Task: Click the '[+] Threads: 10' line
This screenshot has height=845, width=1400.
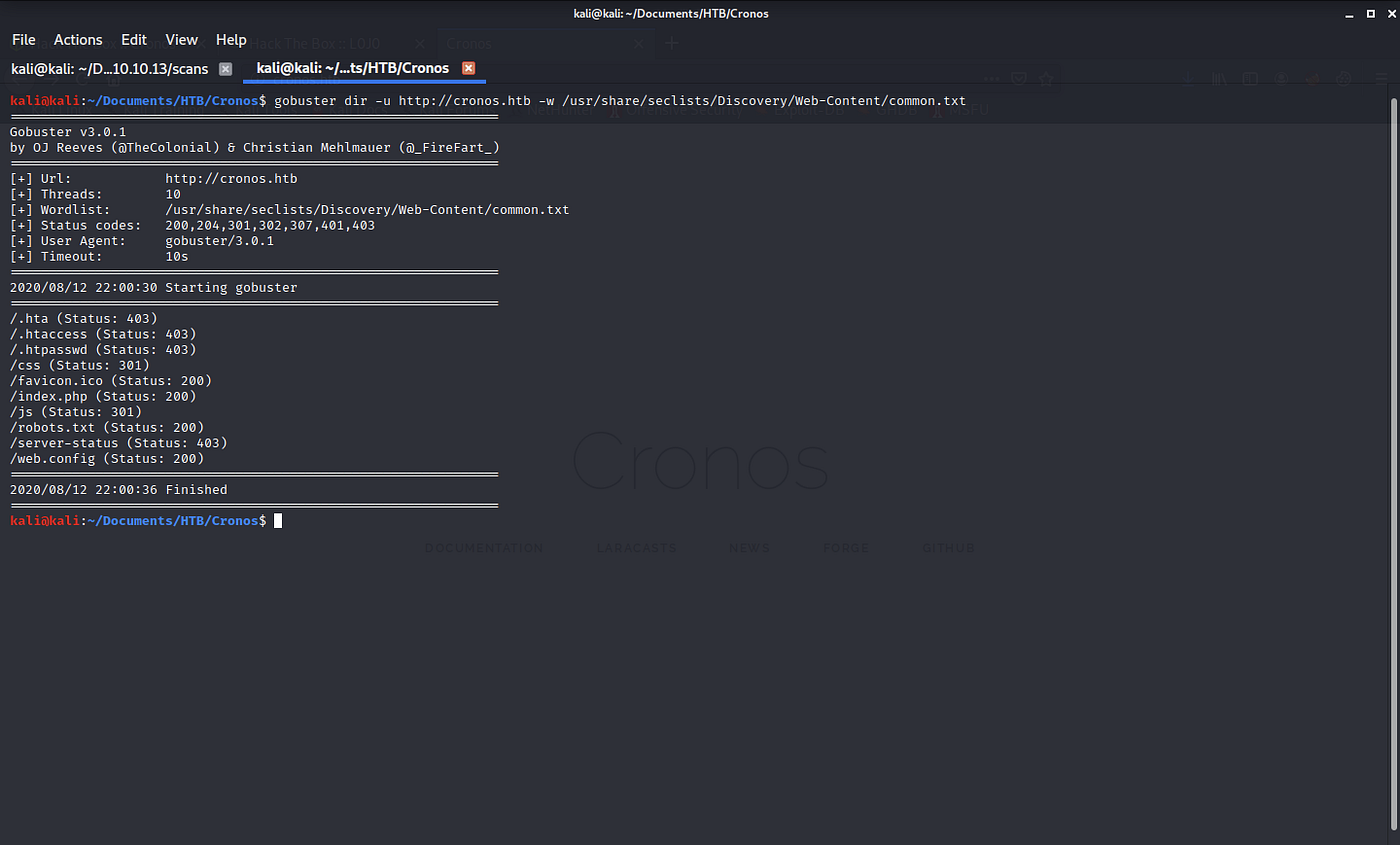Action: [x=96, y=195]
